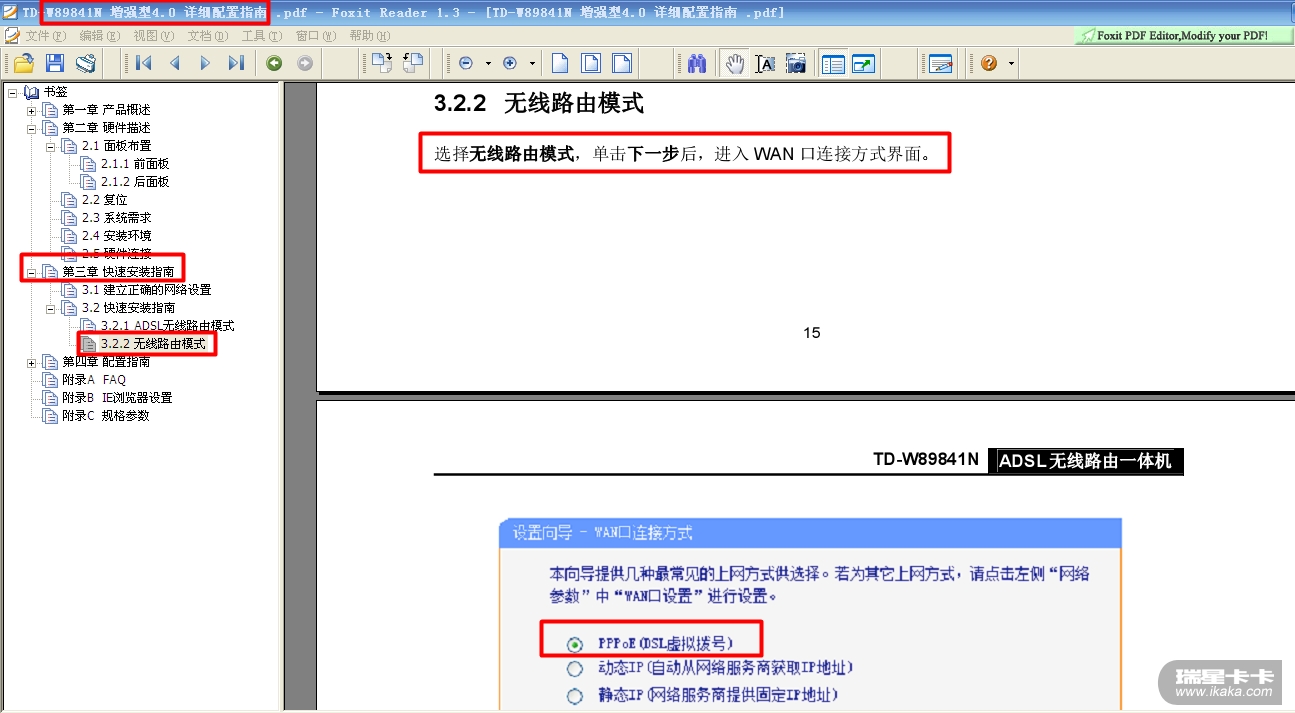Expand the 第一章 产品概述 bookmark
This screenshot has height=713, width=1295.
(x=31, y=110)
